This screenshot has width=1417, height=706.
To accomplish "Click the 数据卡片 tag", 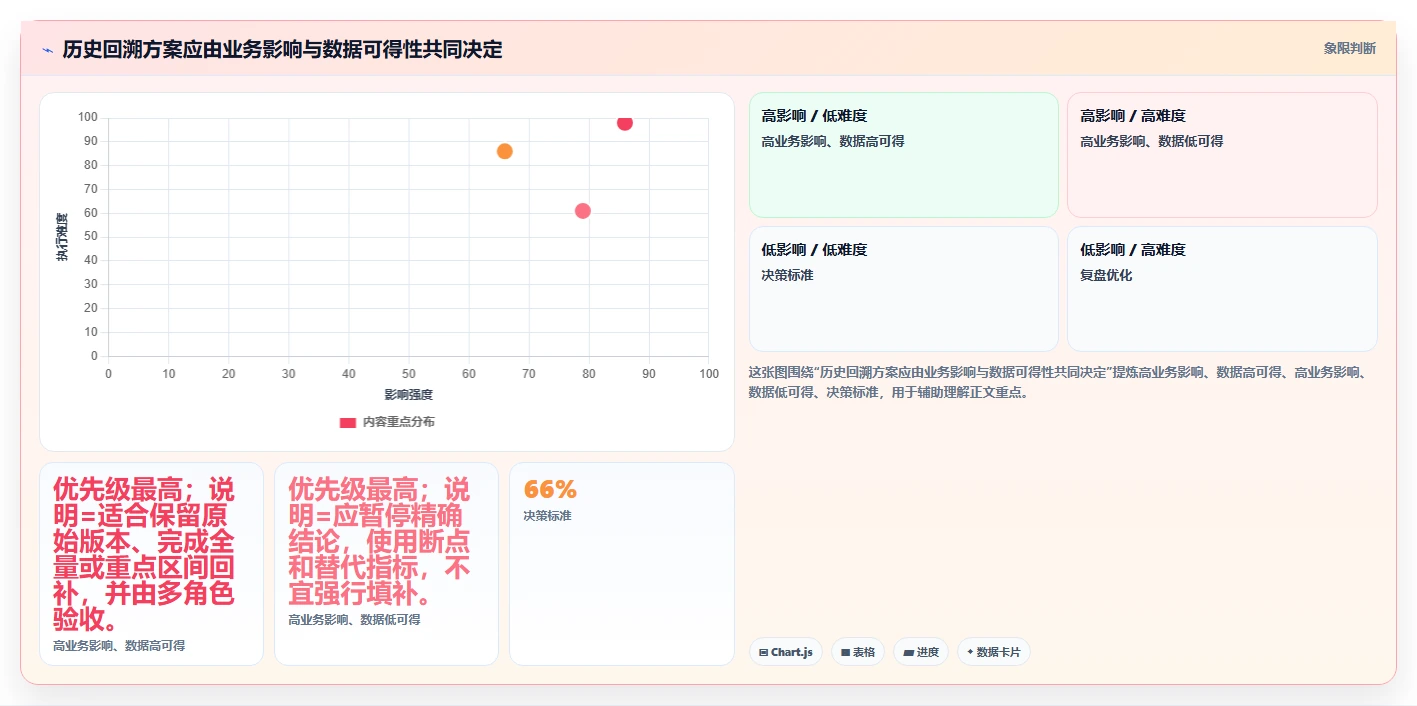I will pyautogui.click(x=994, y=652).
